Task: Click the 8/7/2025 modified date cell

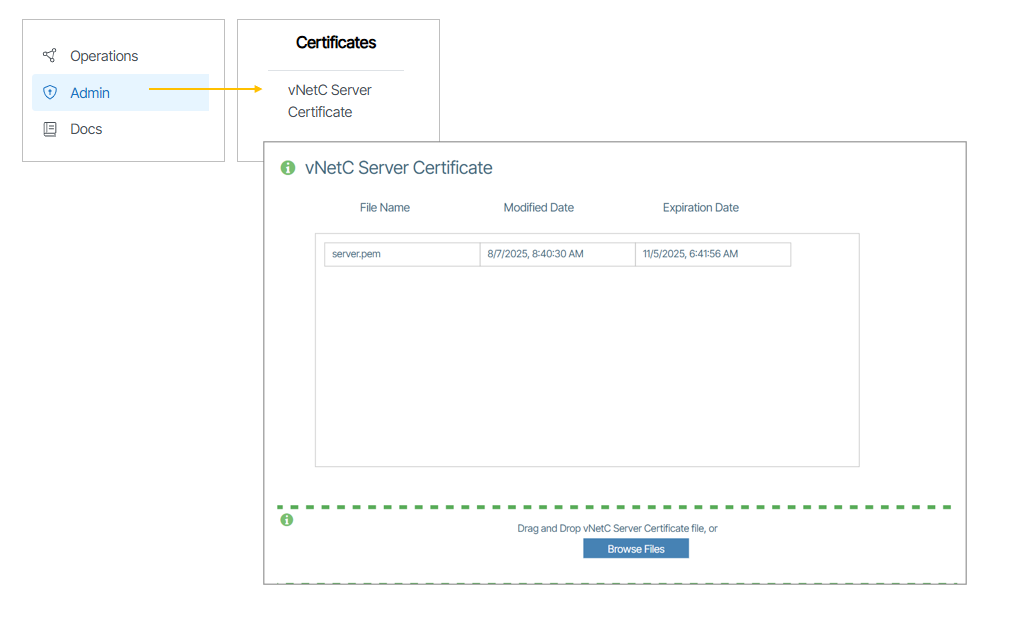Action: coord(535,254)
